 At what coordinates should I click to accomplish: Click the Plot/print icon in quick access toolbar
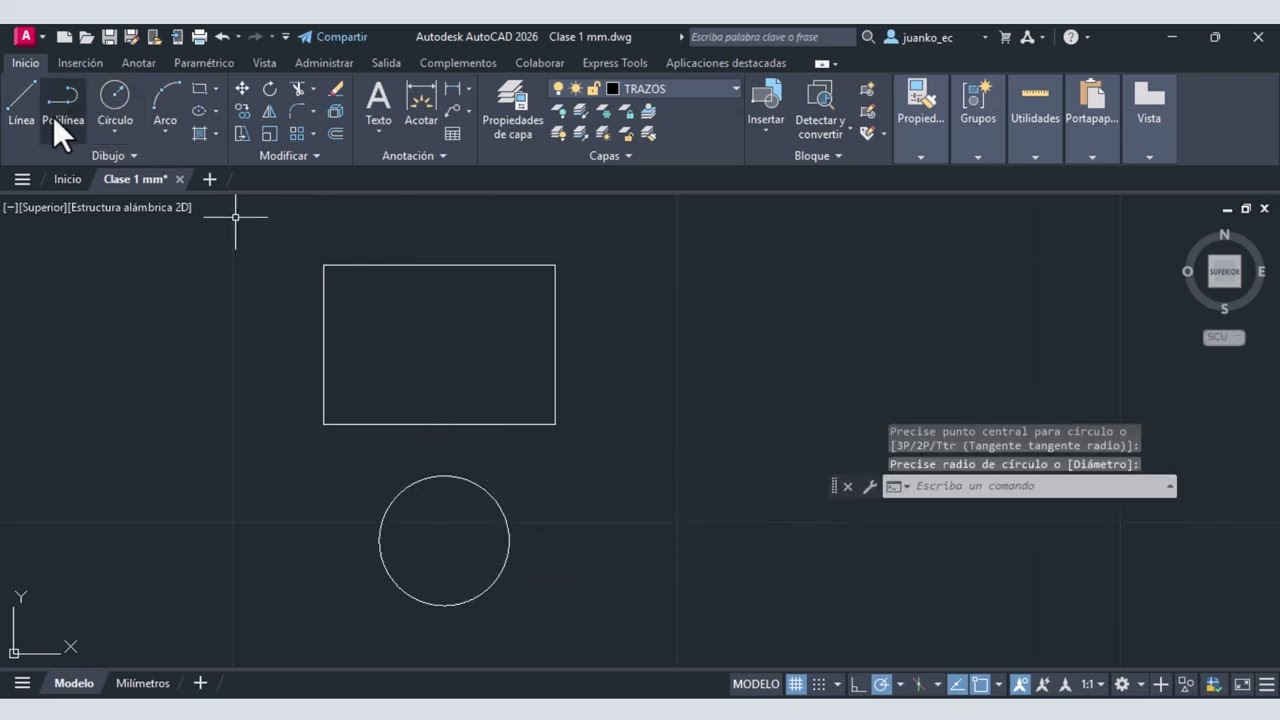coord(199,37)
